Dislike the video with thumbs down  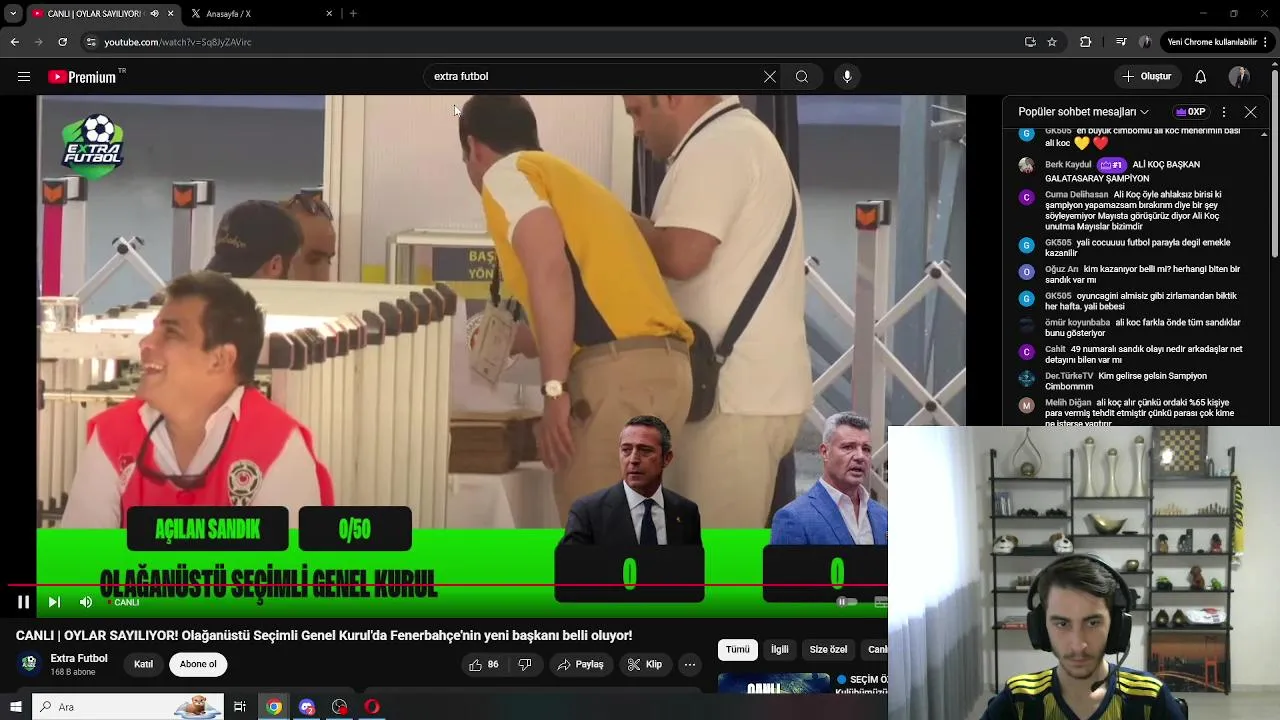(x=525, y=664)
